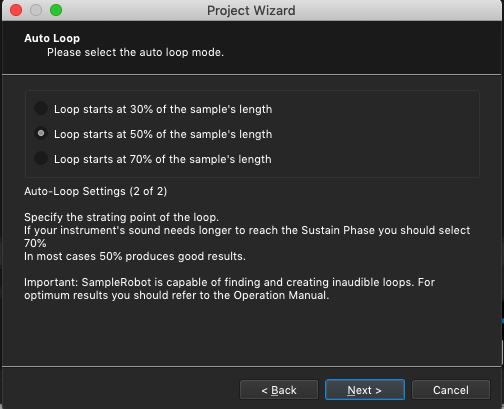Click the 'Important: SampleRobot' note paragraph
Screen dimensions: 504x409
pos(229,289)
